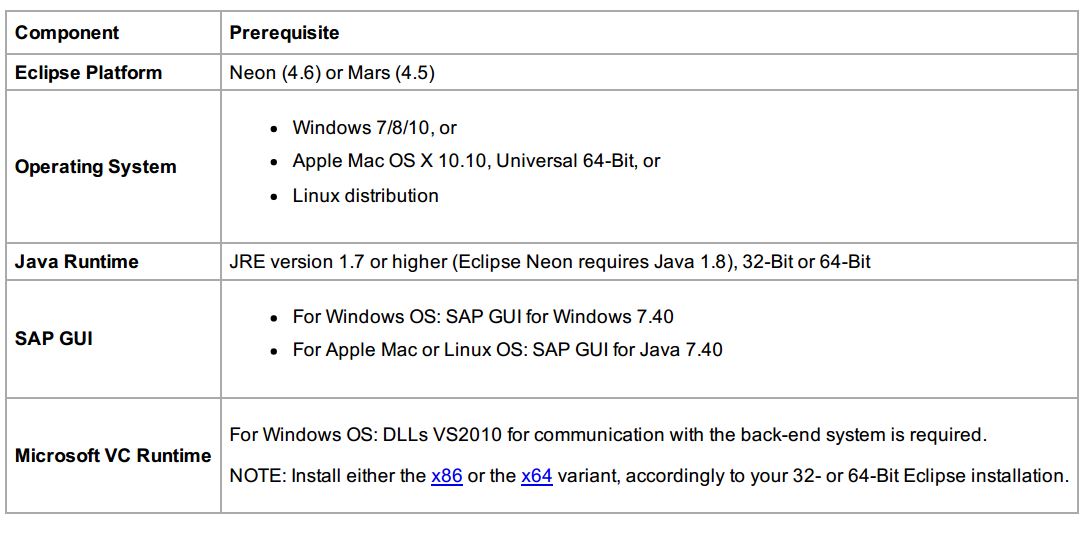Select the Apple Mac OS X 10.10 bullet item
Image resolution: width=1092 pixels, height=533 pixels.
coord(476,161)
